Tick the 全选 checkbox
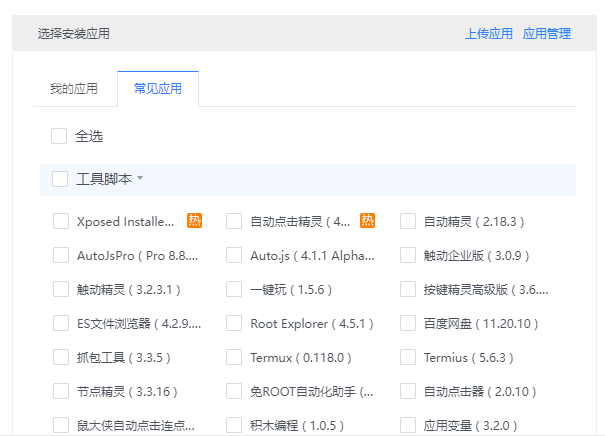 (x=59, y=136)
